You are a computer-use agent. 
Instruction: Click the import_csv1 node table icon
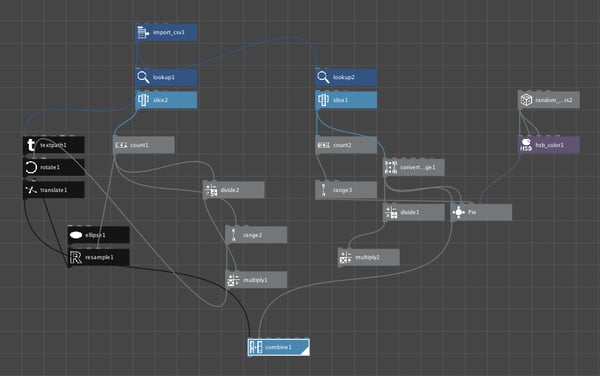pos(143,33)
